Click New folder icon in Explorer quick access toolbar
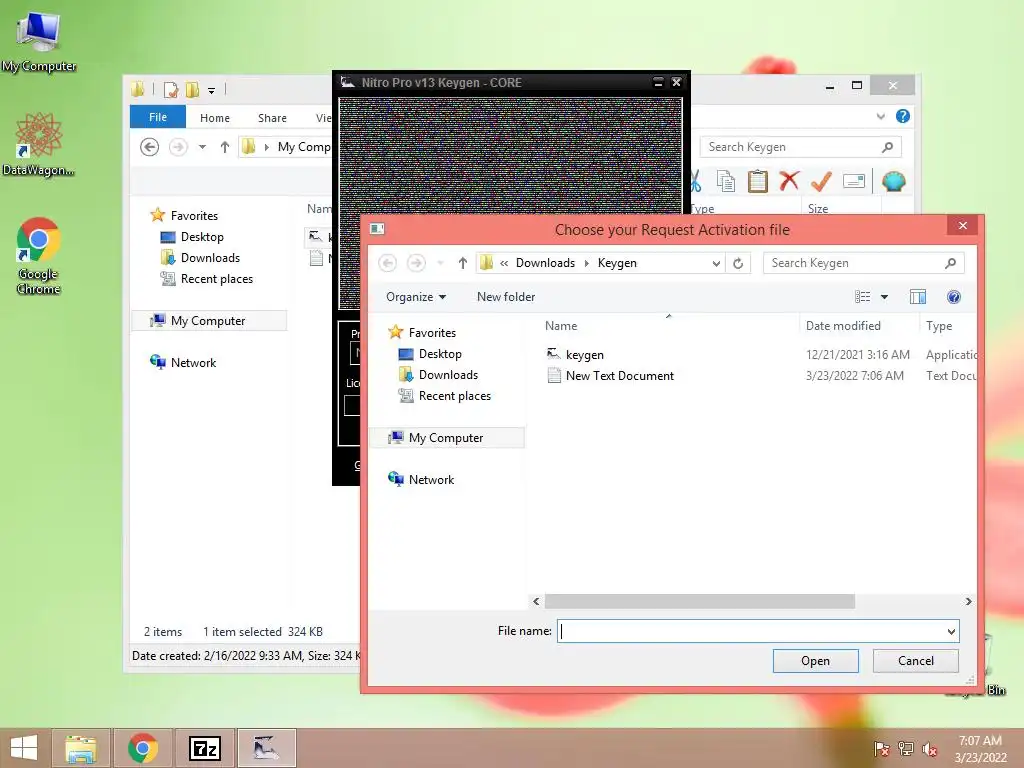The image size is (1024, 768). point(192,89)
